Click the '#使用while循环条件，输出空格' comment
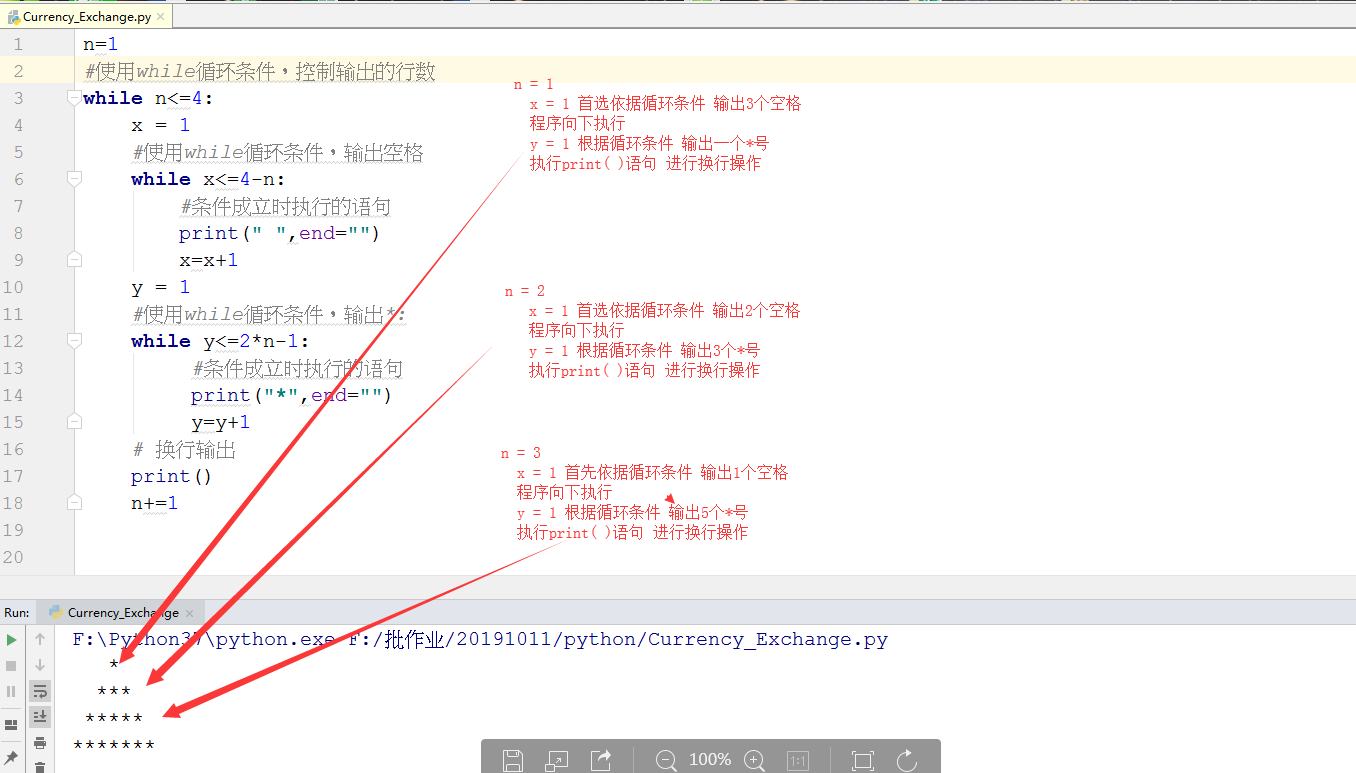 coord(278,152)
